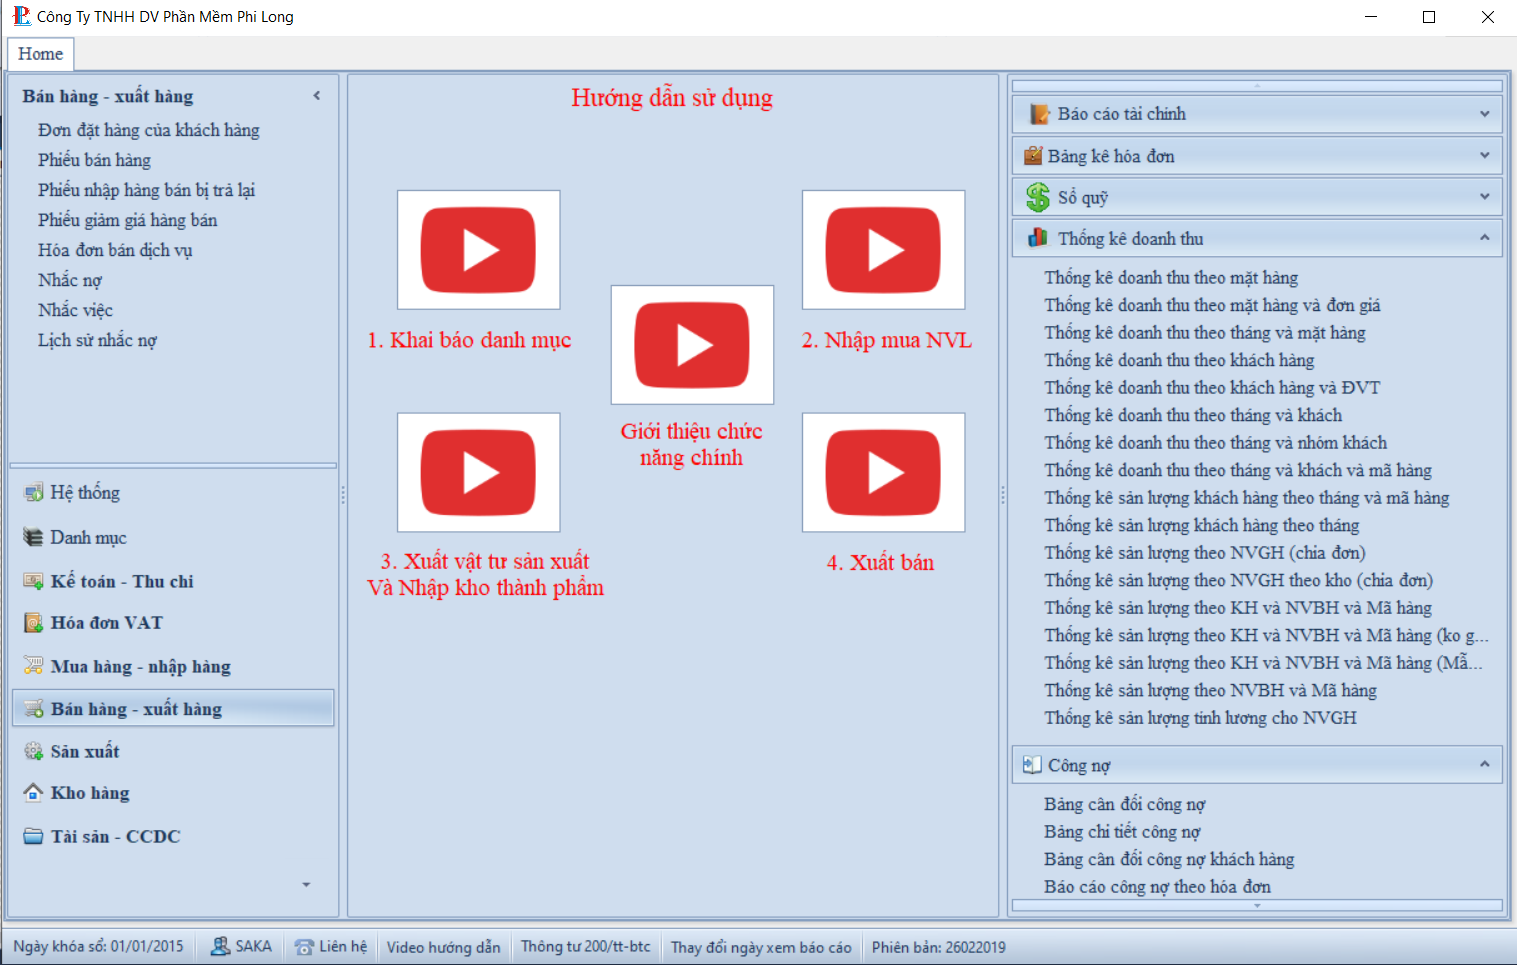Open Phiếu bán hàng
Image resolution: width=1517 pixels, height=965 pixels.
tap(95, 160)
